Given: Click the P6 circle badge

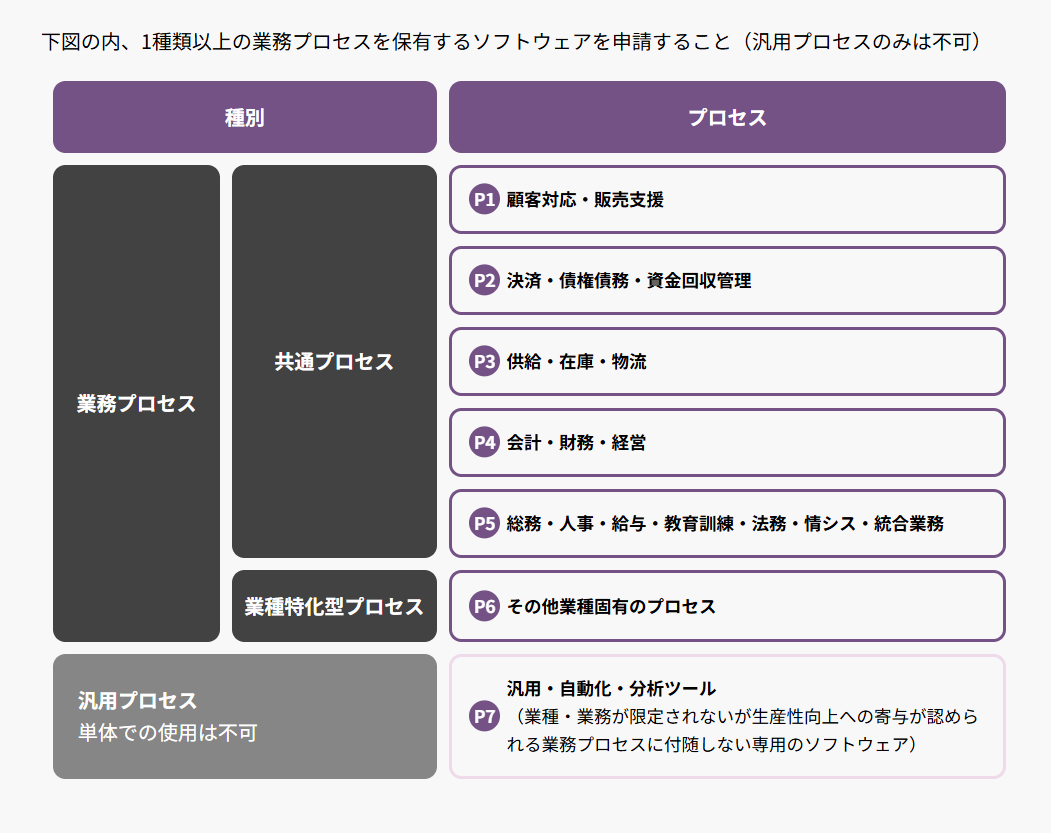Looking at the screenshot, I should [x=484, y=606].
